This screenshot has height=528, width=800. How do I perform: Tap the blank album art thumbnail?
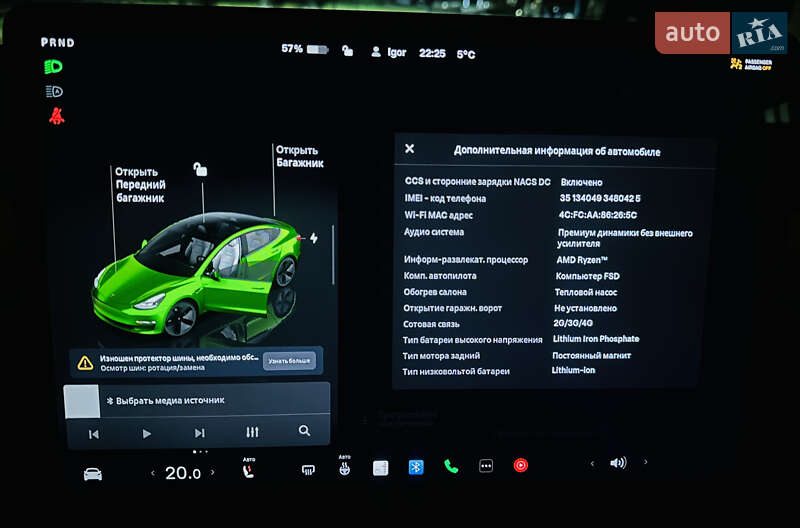pos(82,401)
